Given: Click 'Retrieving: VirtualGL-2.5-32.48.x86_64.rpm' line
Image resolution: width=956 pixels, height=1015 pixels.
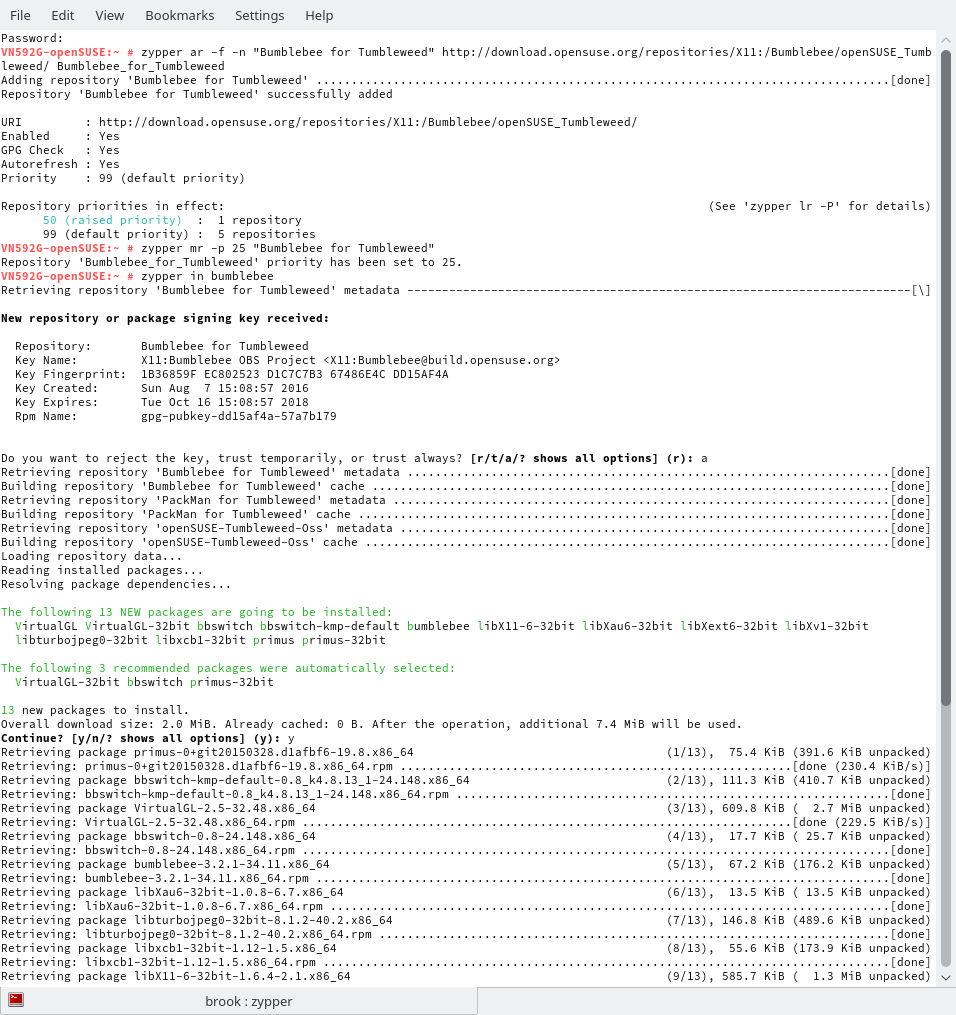Looking at the screenshot, I should 466,822.
